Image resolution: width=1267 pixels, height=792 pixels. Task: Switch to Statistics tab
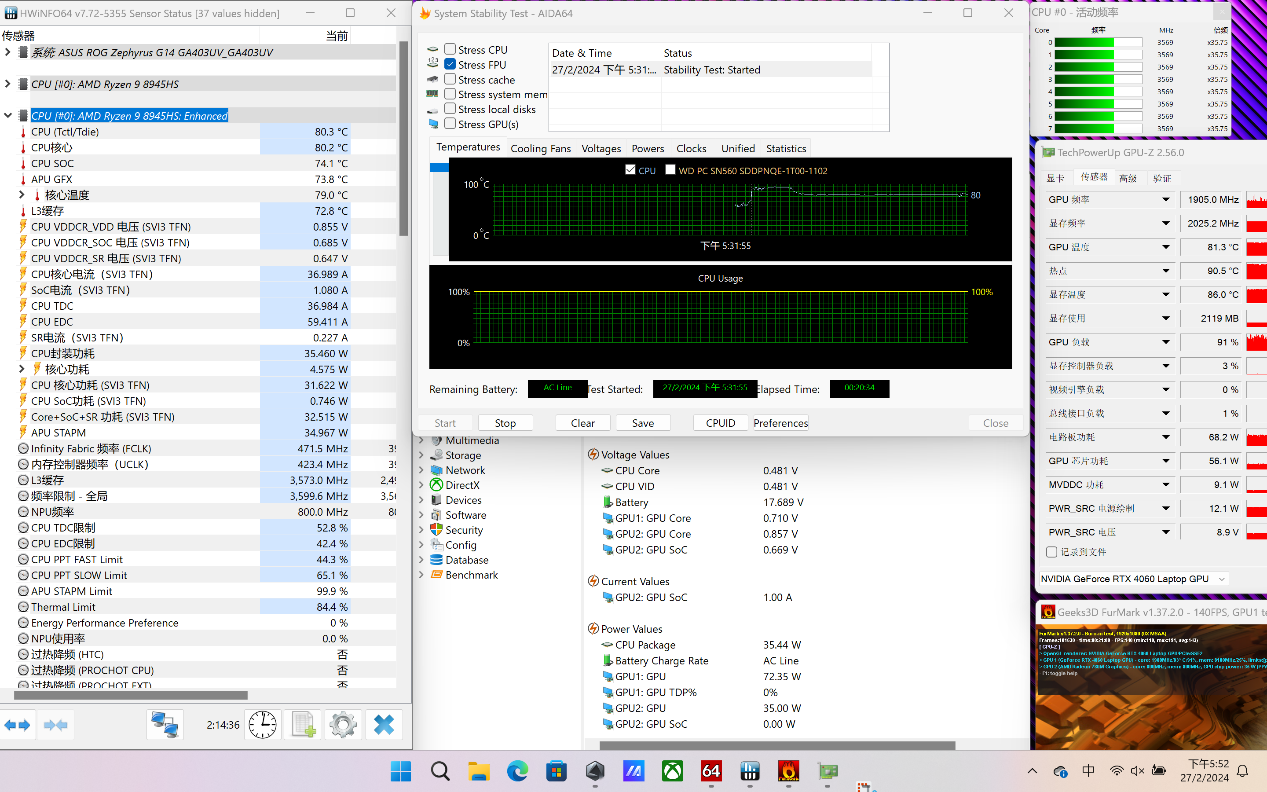point(786,148)
